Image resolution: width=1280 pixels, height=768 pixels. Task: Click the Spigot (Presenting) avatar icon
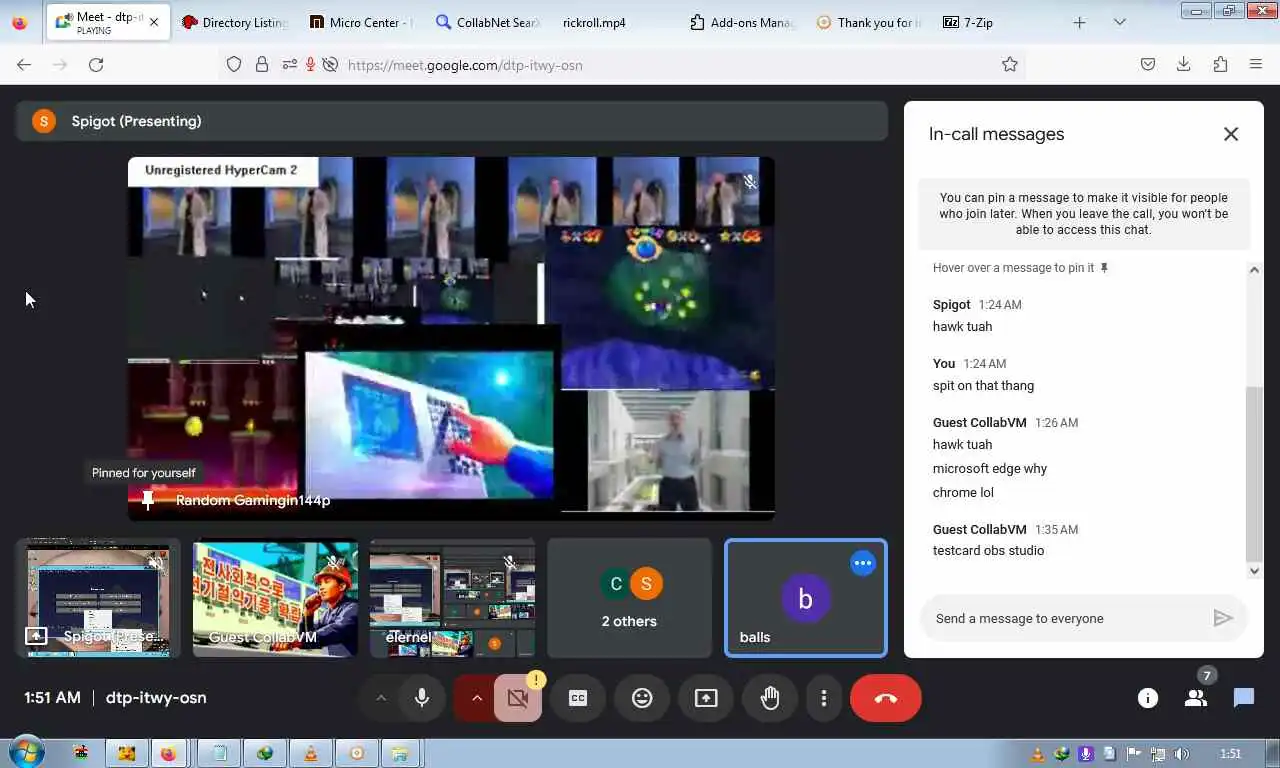pyautogui.click(x=44, y=121)
